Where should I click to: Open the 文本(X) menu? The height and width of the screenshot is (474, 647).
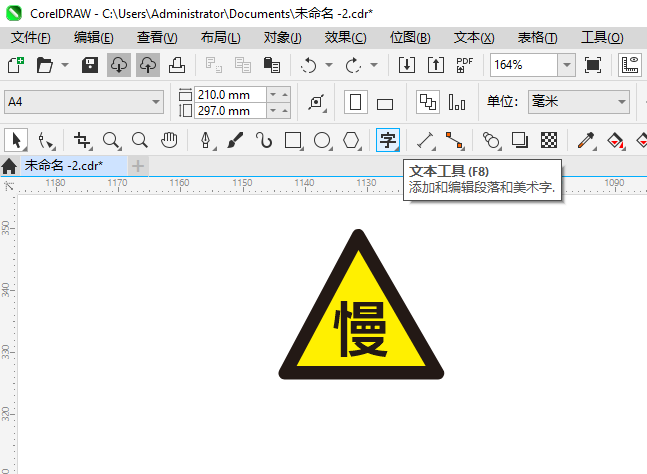[474, 38]
